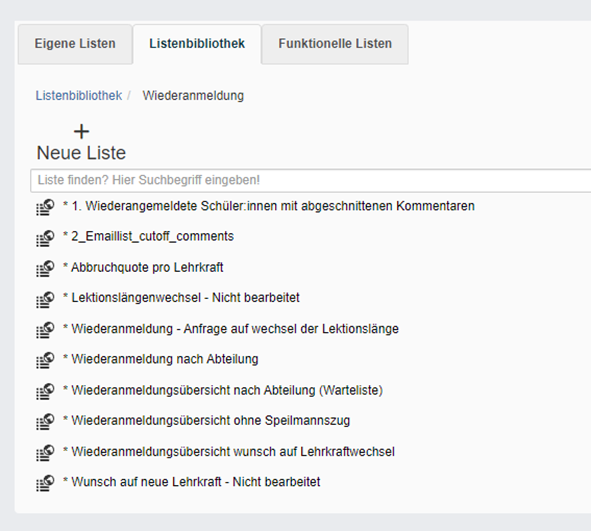Click the plus icon above Neue Liste
This screenshot has height=531, width=591.
point(81,132)
